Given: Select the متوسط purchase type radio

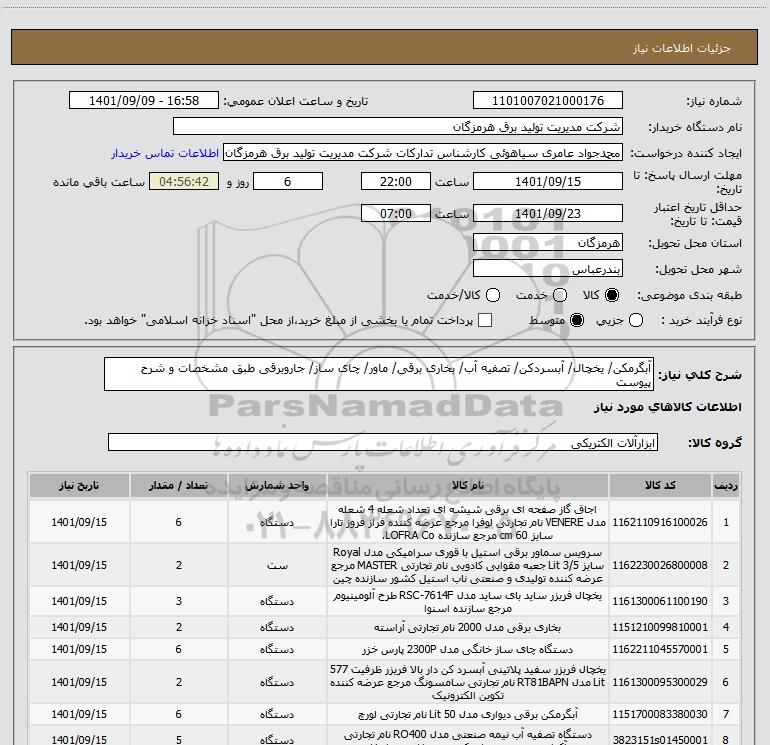Looking at the screenshot, I should click(577, 320).
